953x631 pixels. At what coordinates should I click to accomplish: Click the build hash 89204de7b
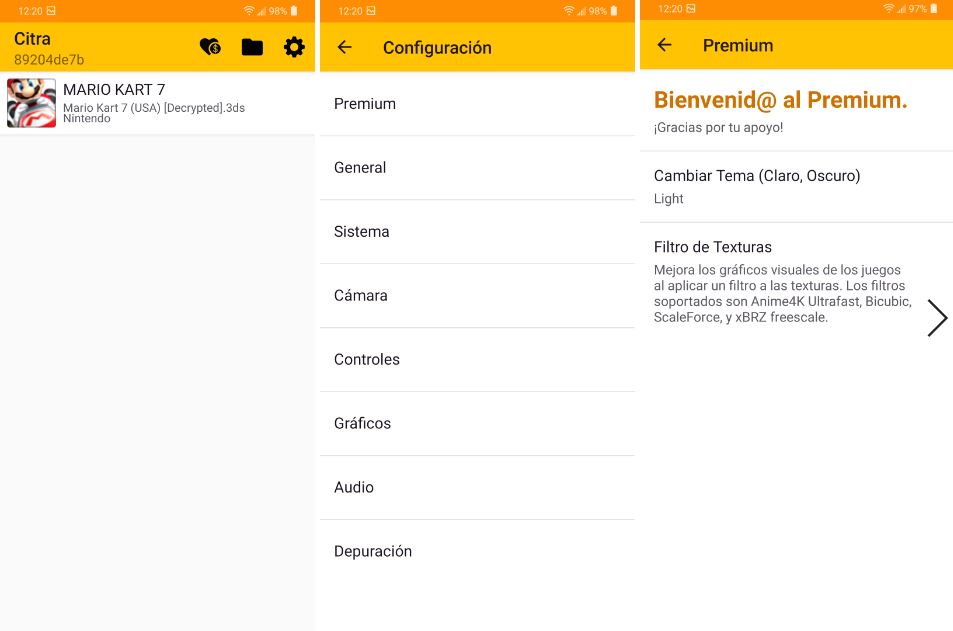(x=49, y=60)
